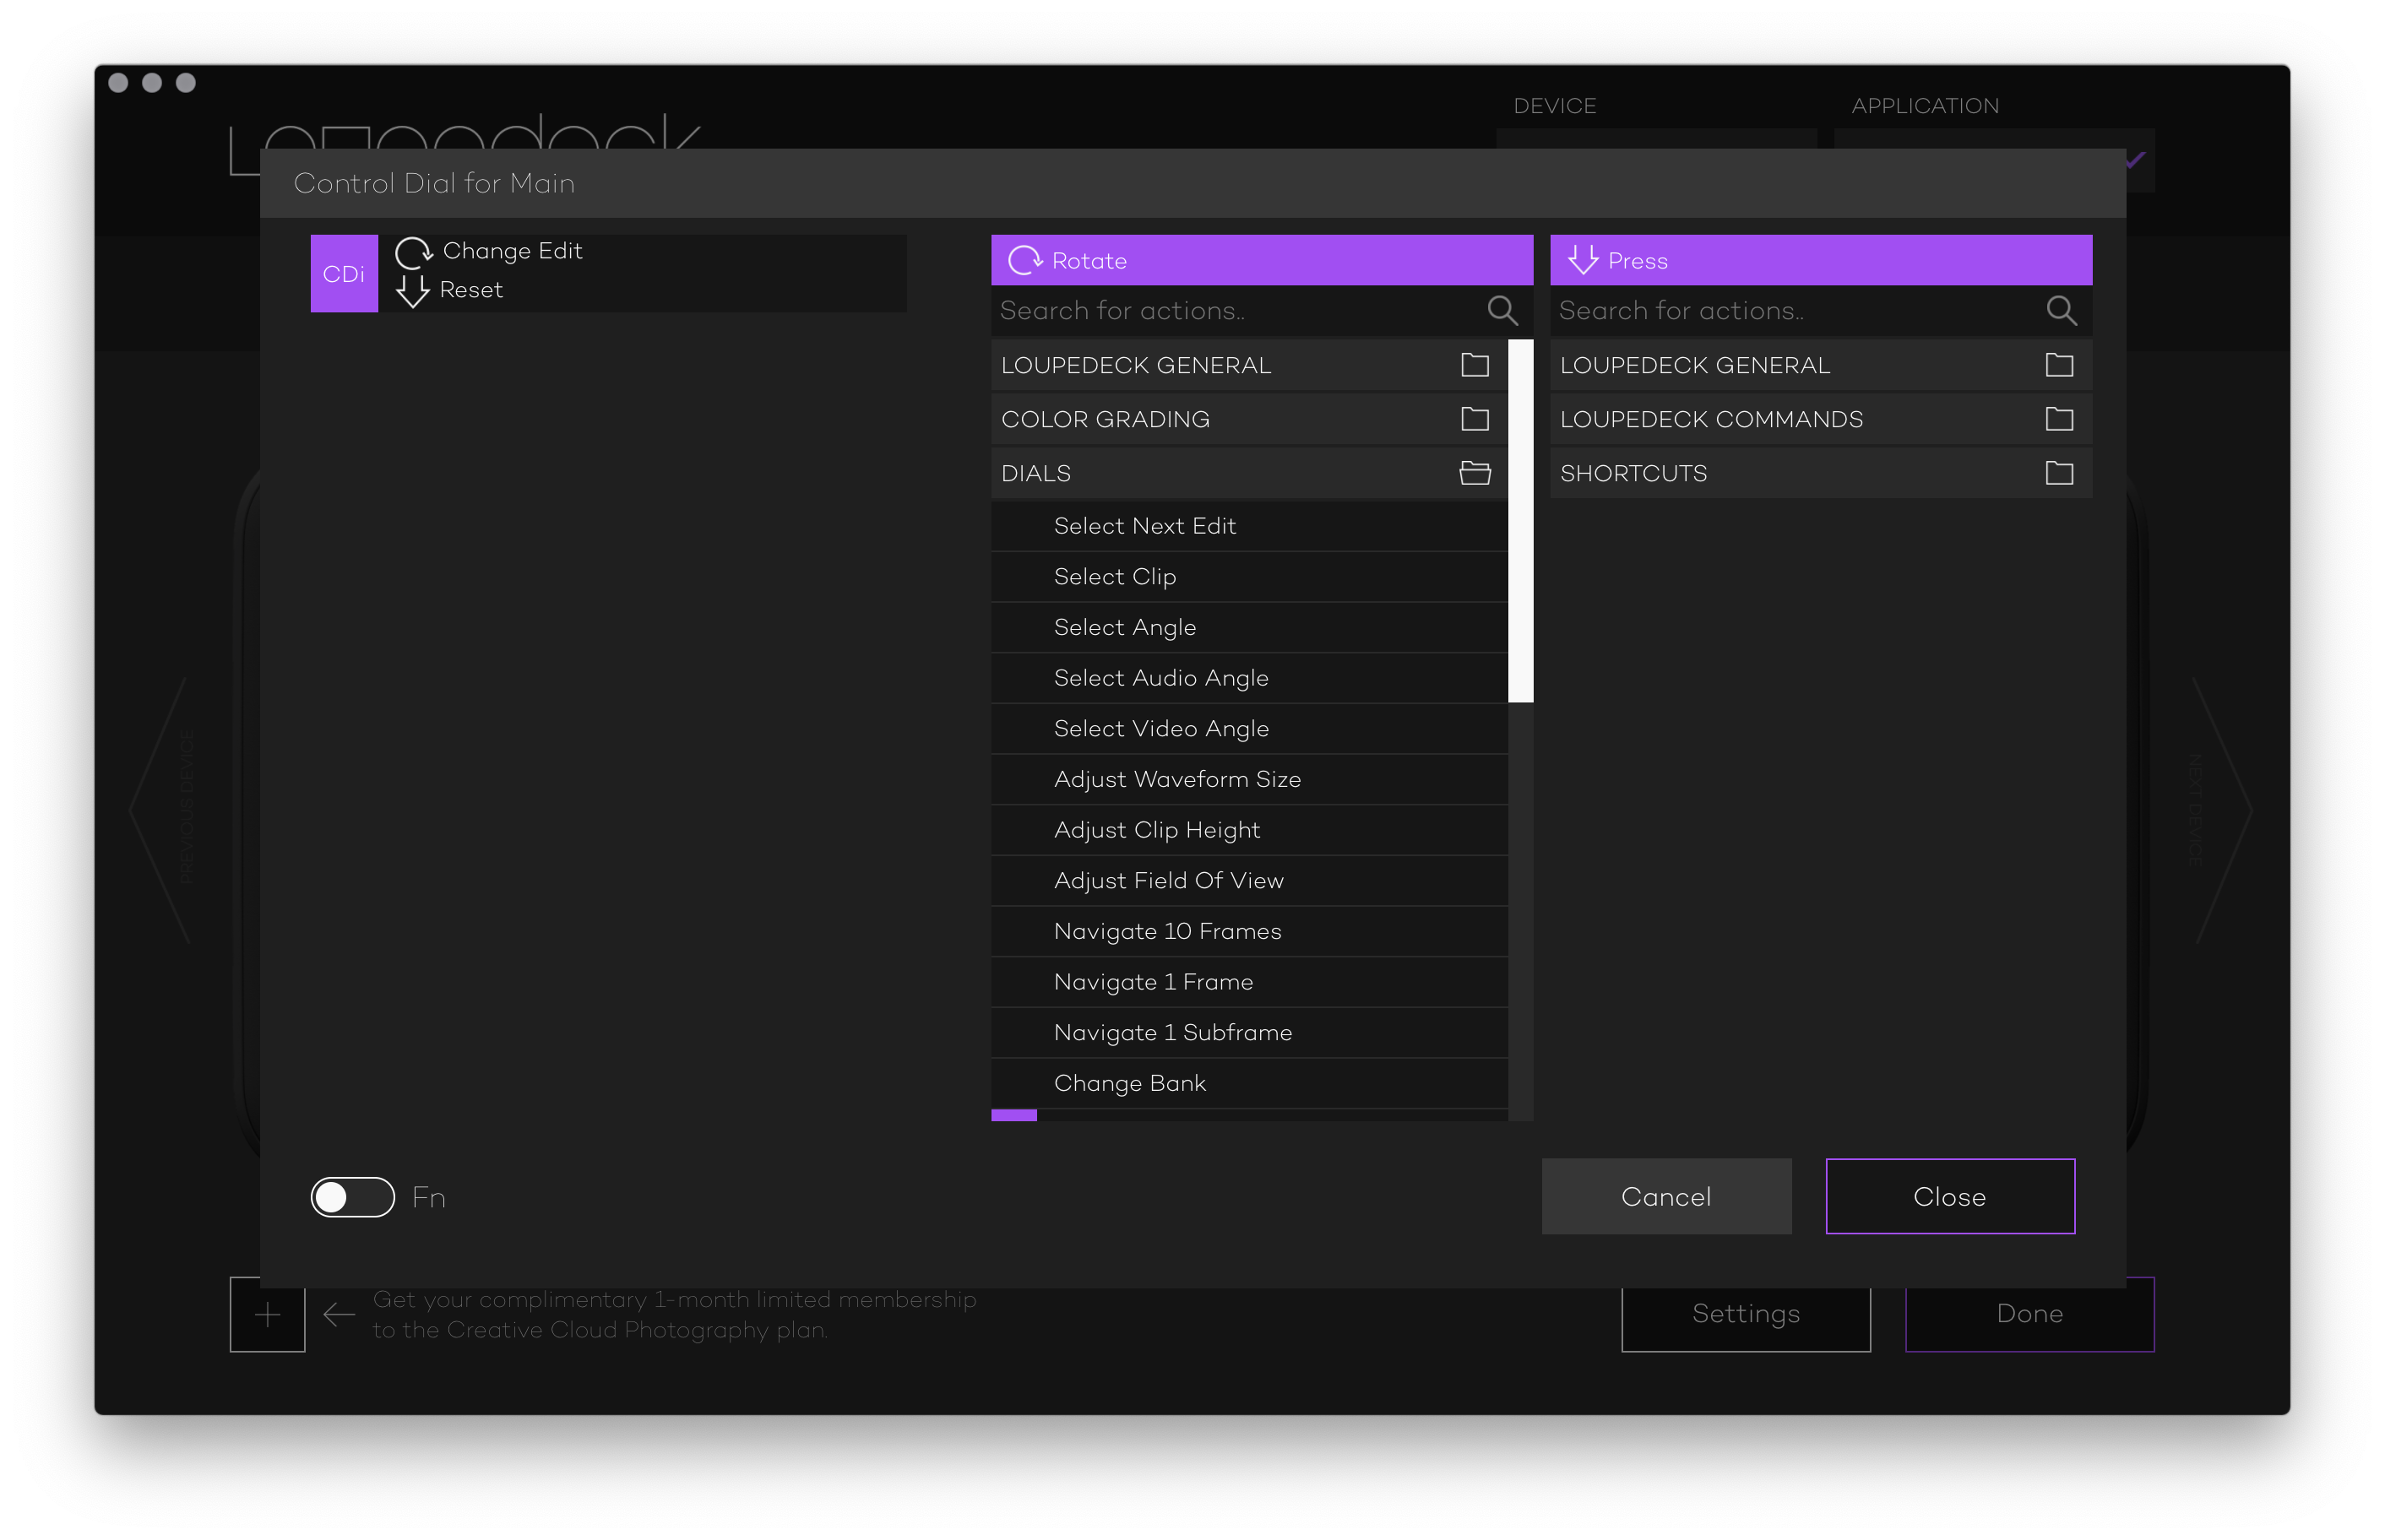The width and height of the screenshot is (2385, 1540).
Task: Click the press arrow icon beside Reset
Action: click(x=412, y=291)
